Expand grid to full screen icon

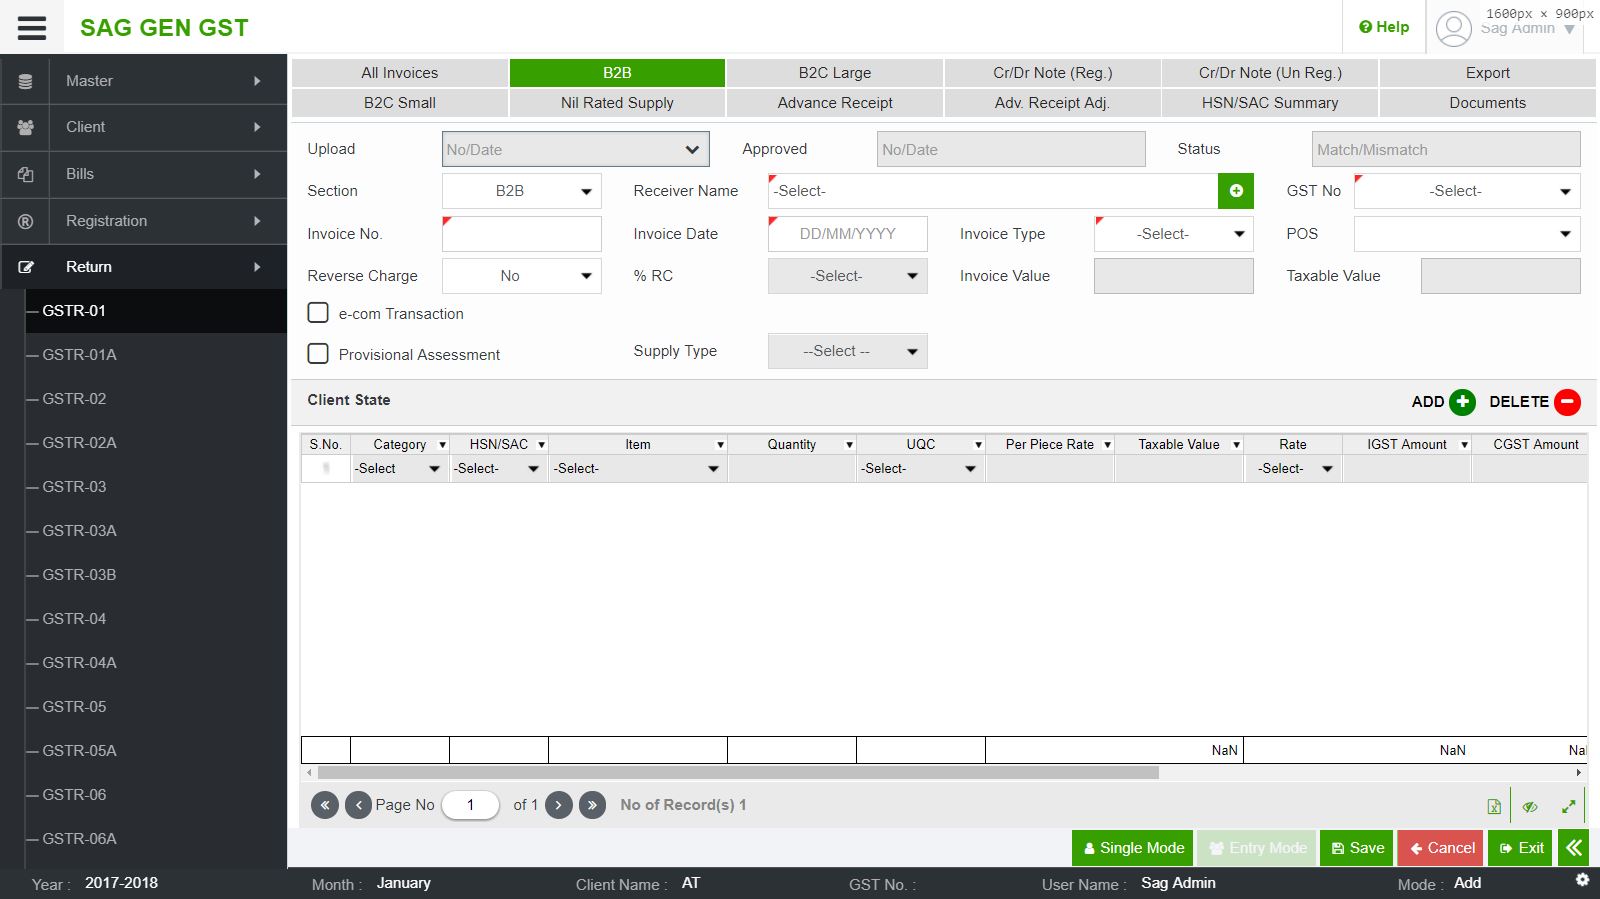[1568, 807]
